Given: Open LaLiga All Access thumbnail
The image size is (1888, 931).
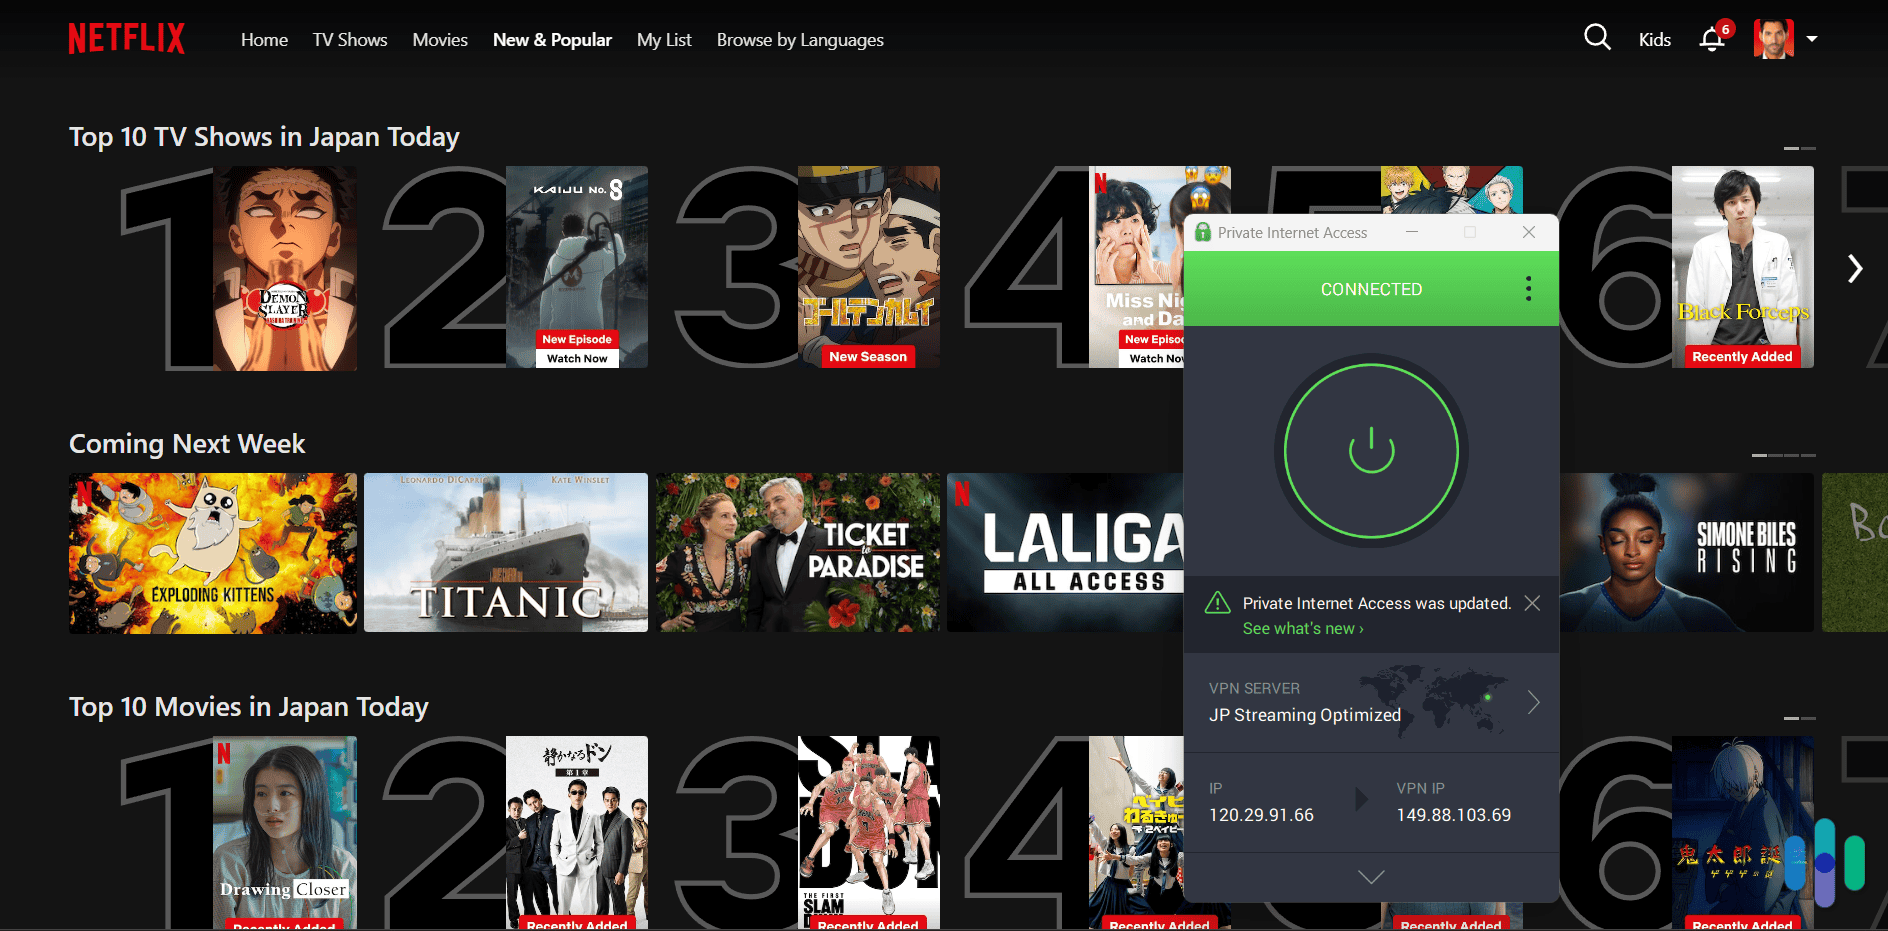Looking at the screenshot, I should (x=1065, y=552).
